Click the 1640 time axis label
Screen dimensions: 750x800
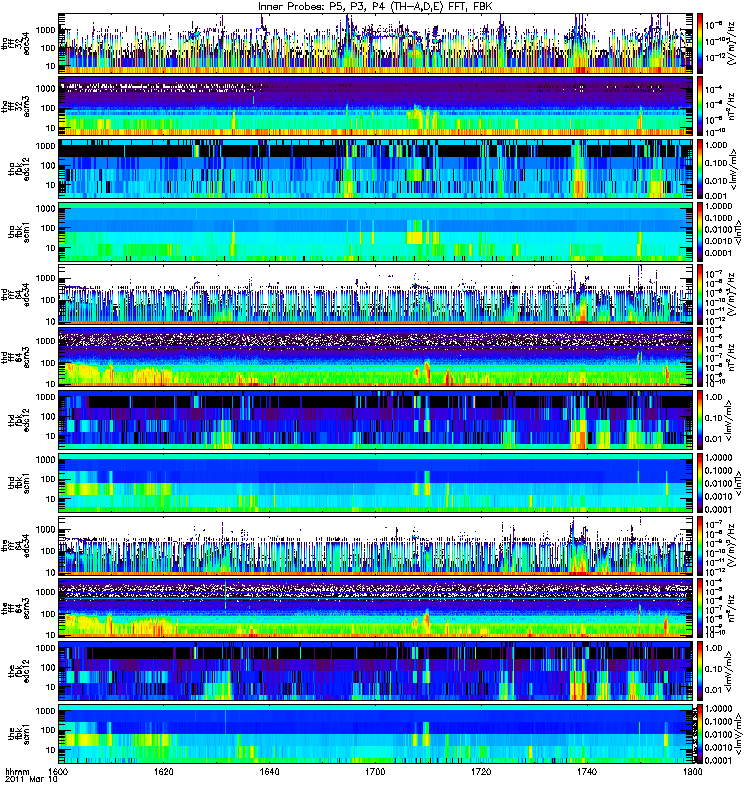269,771
